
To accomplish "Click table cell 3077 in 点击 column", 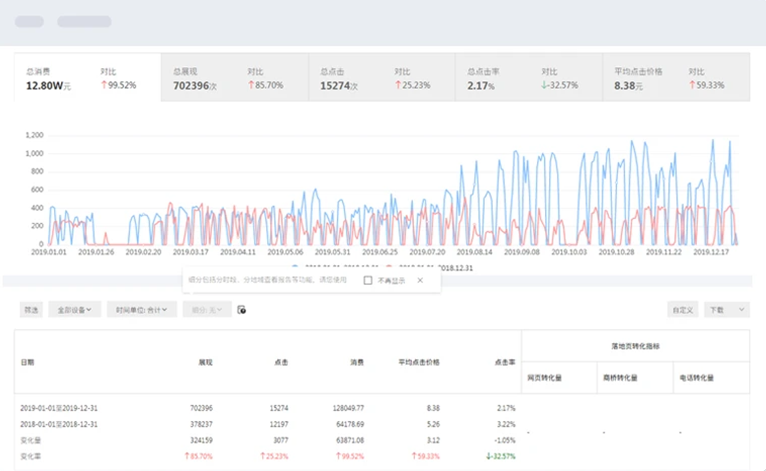I will point(280,440).
